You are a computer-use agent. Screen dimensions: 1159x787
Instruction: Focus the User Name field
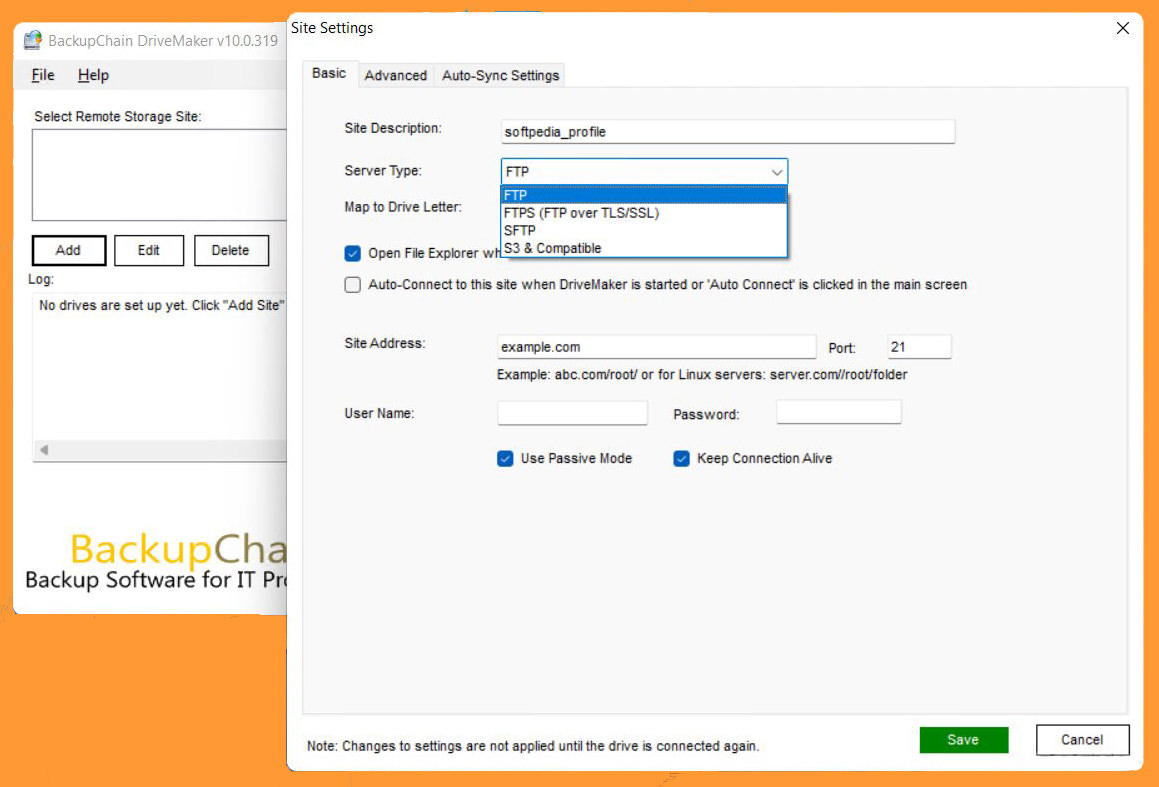click(572, 412)
